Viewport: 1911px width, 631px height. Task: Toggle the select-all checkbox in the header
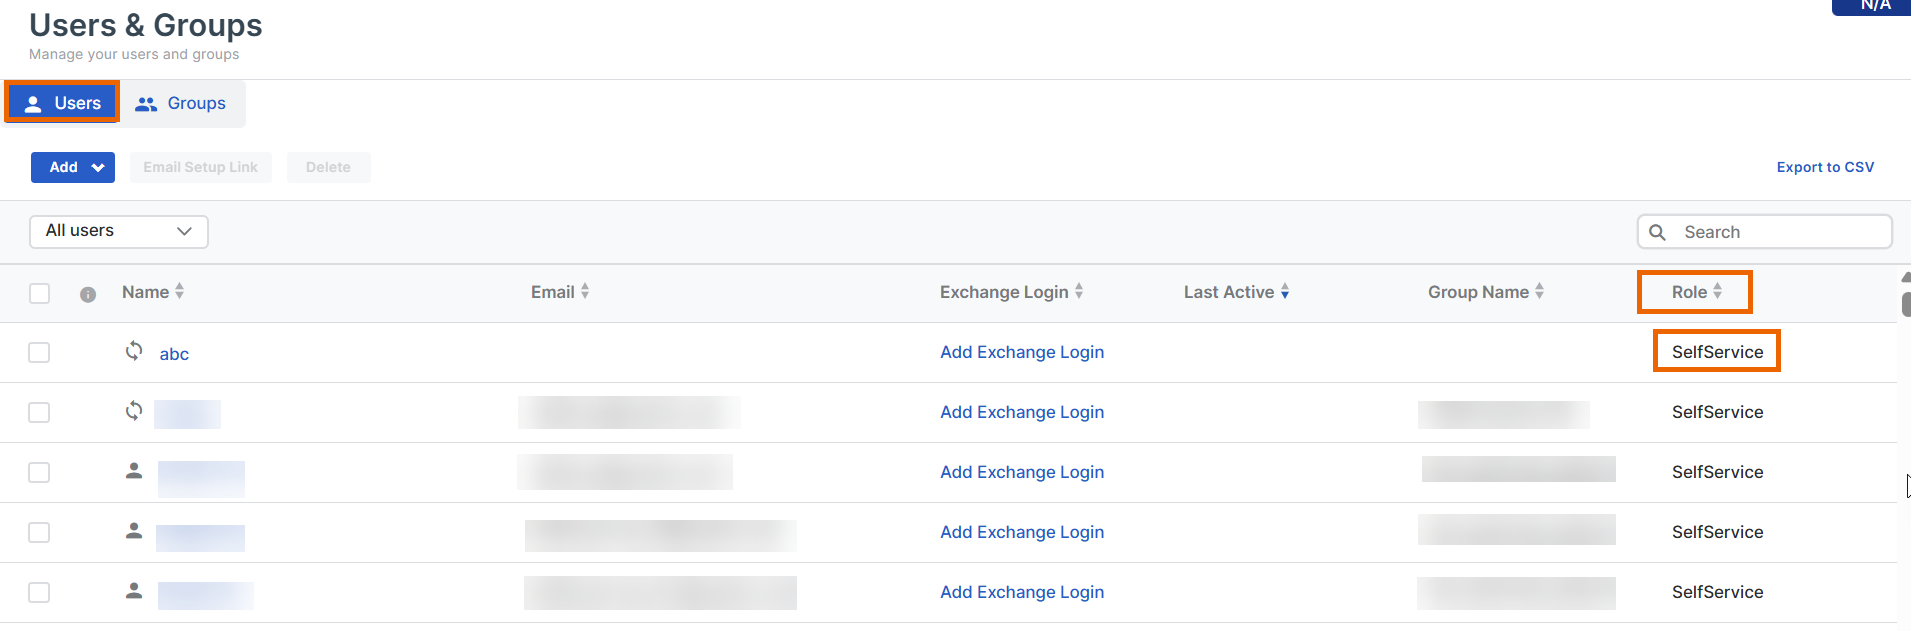click(x=40, y=293)
